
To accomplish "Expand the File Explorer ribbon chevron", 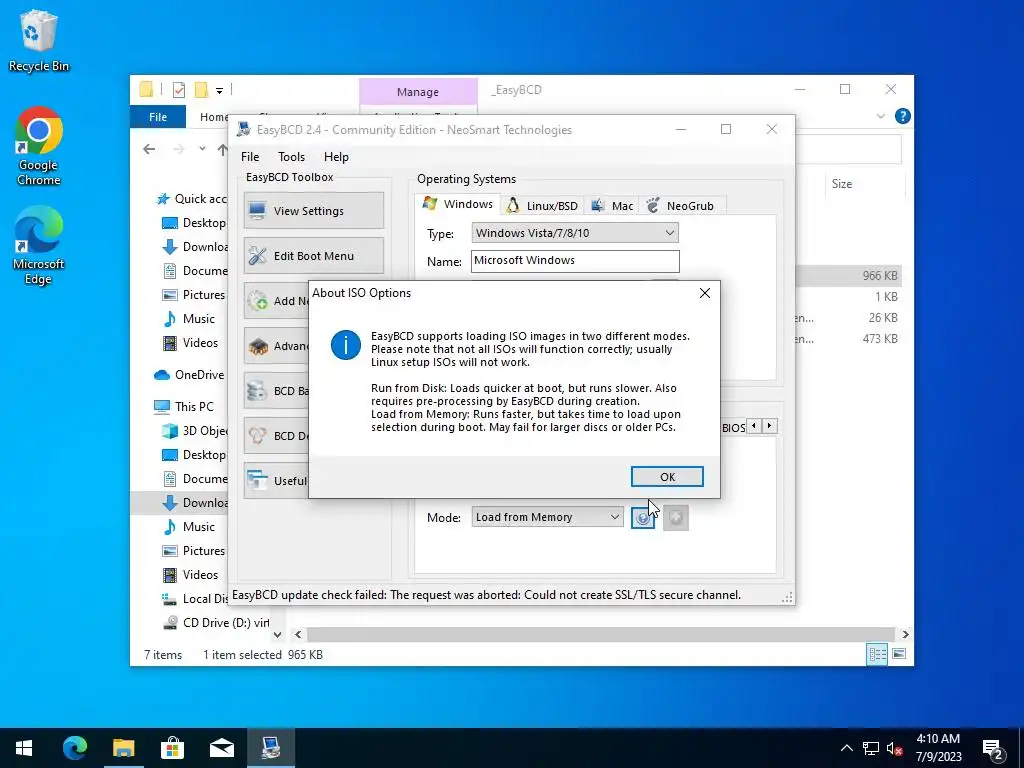I will 880,116.
